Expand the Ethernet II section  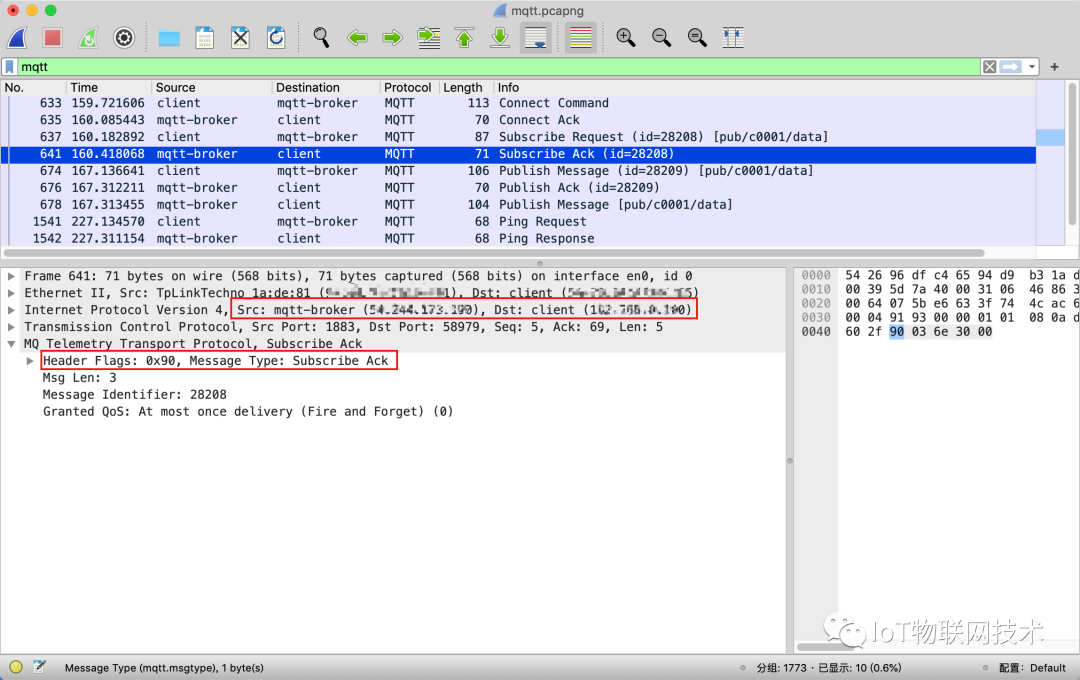[x=12, y=293]
